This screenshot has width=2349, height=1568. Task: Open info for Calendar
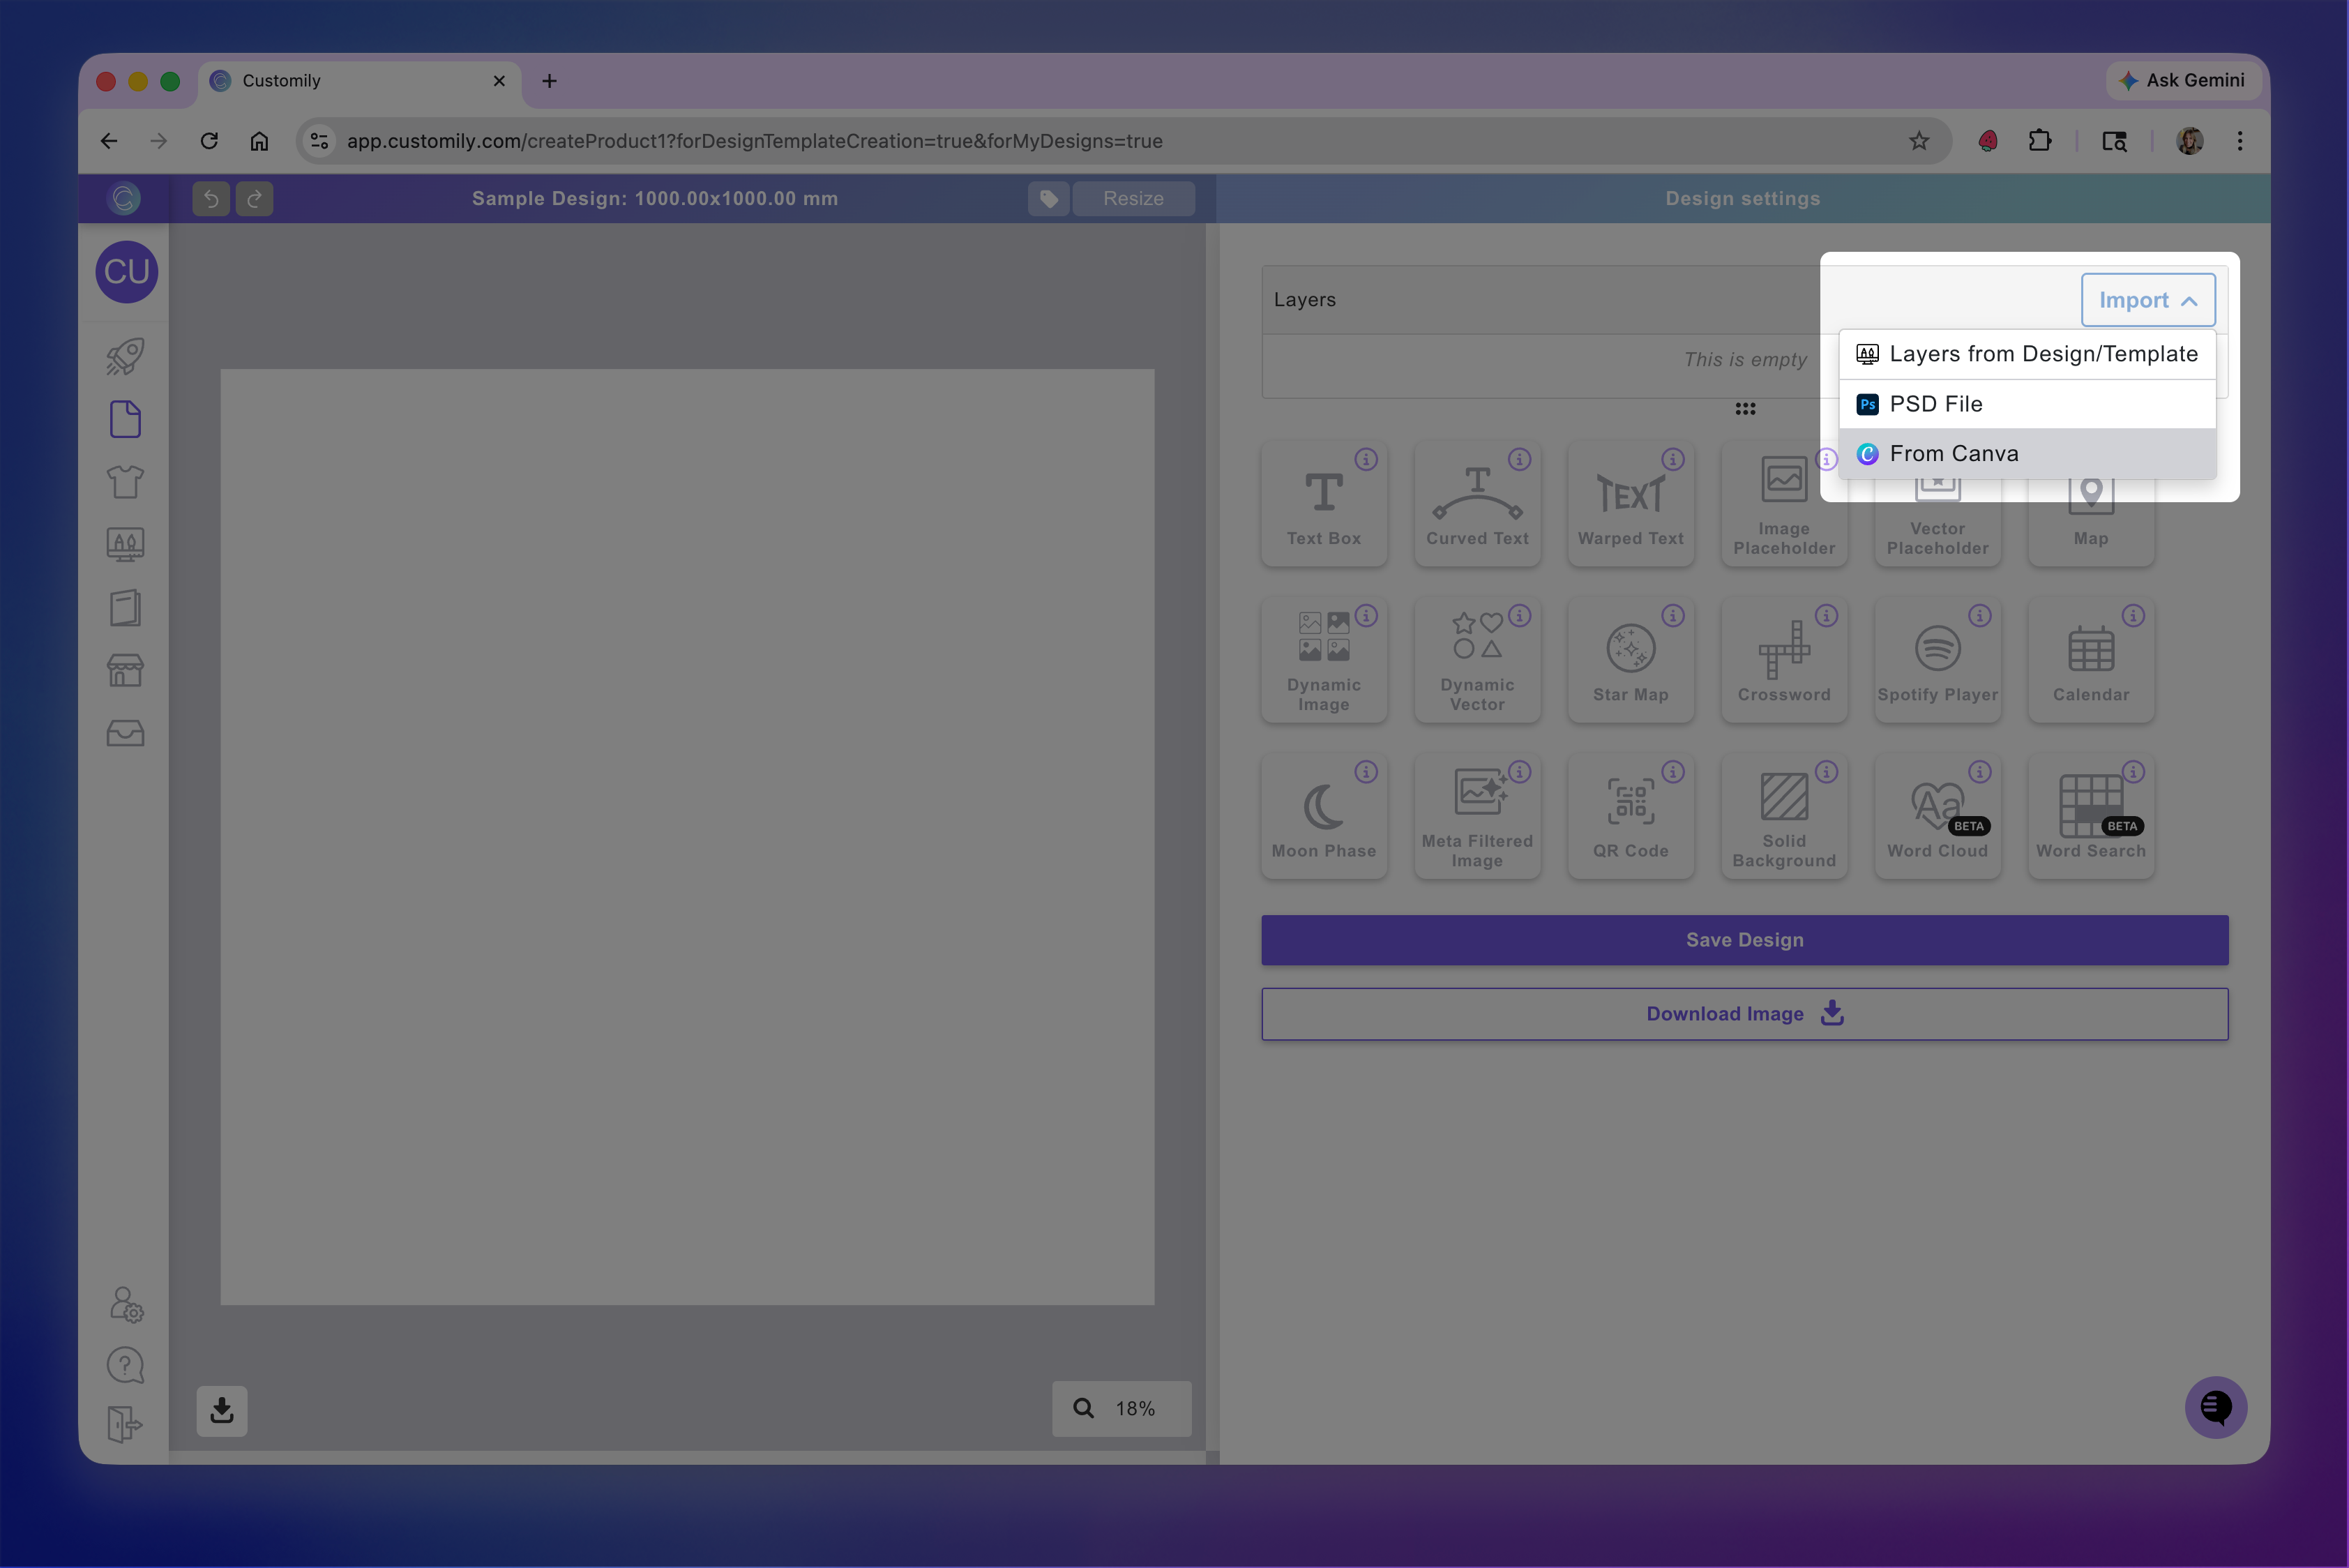point(2133,616)
